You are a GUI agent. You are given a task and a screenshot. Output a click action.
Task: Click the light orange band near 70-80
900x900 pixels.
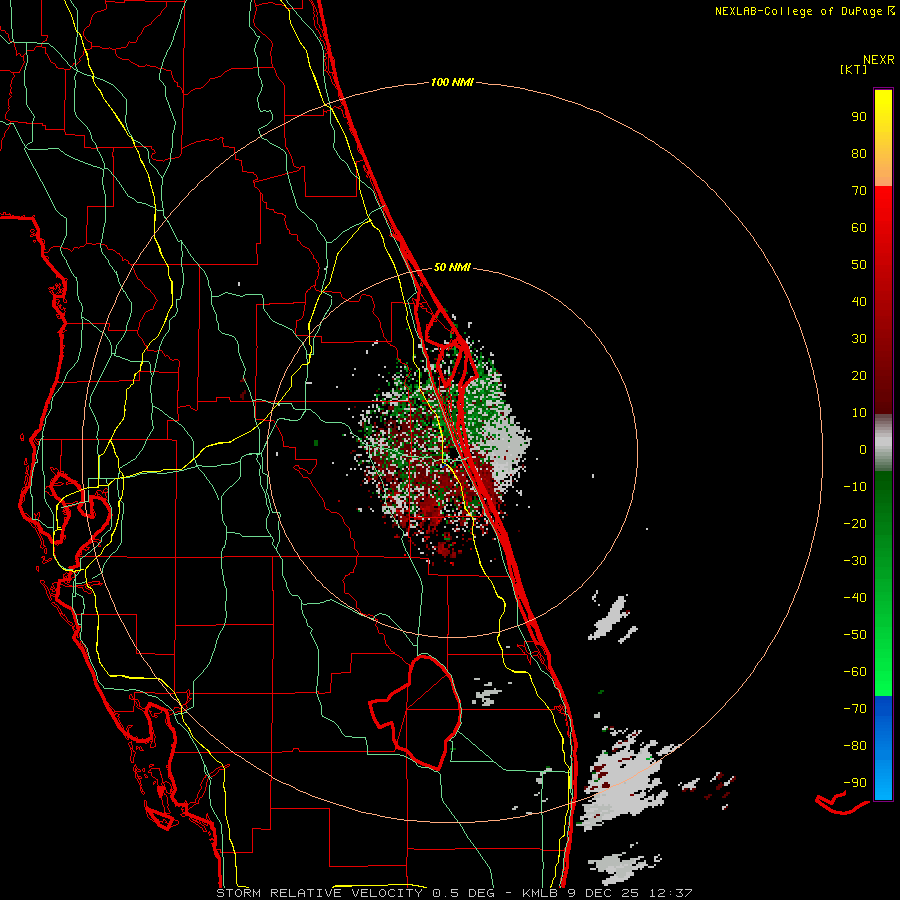click(883, 166)
